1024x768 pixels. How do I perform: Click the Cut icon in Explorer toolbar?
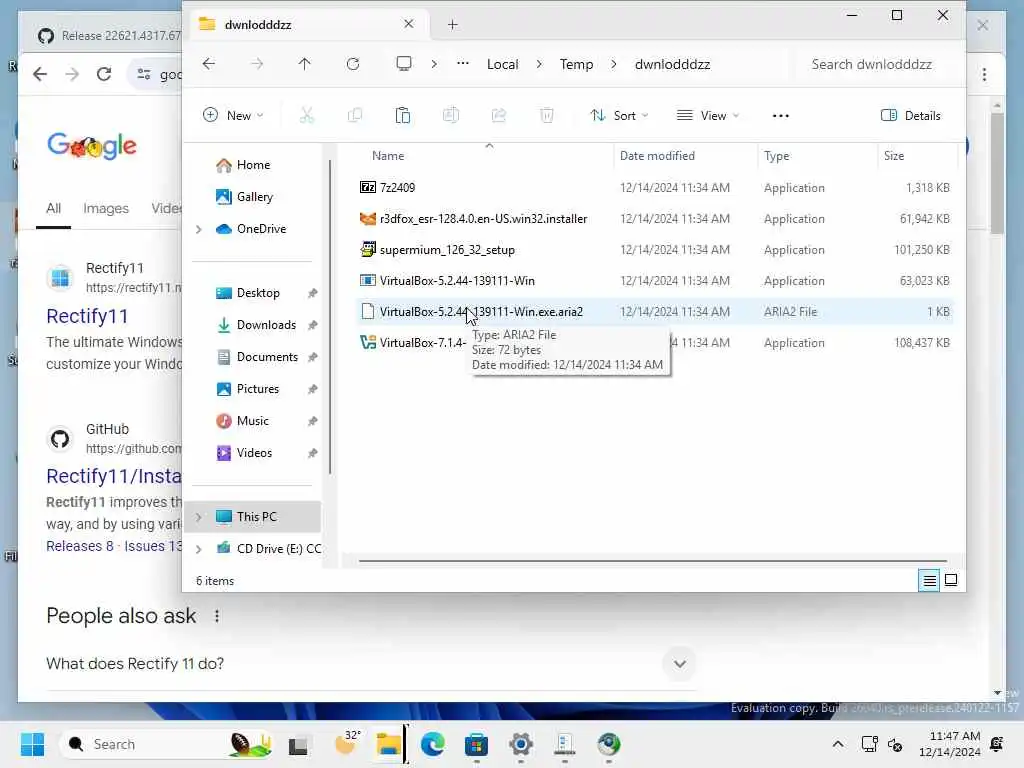pyautogui.click(x=306, y=116)
